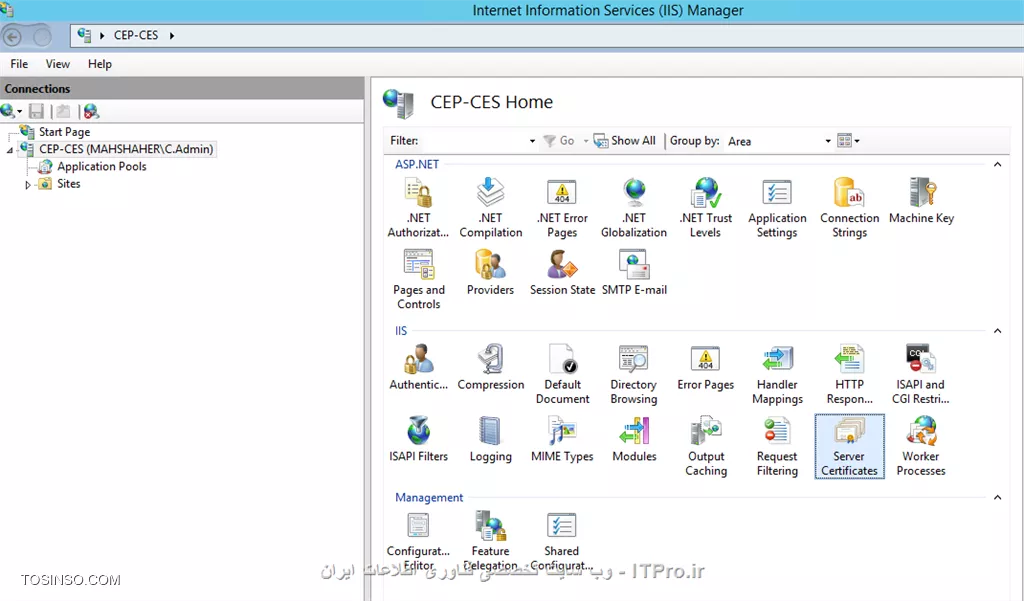The height and width of the screenshot is (601, 1024).
Task: Collapse the Management group
Action: [997, 497]
